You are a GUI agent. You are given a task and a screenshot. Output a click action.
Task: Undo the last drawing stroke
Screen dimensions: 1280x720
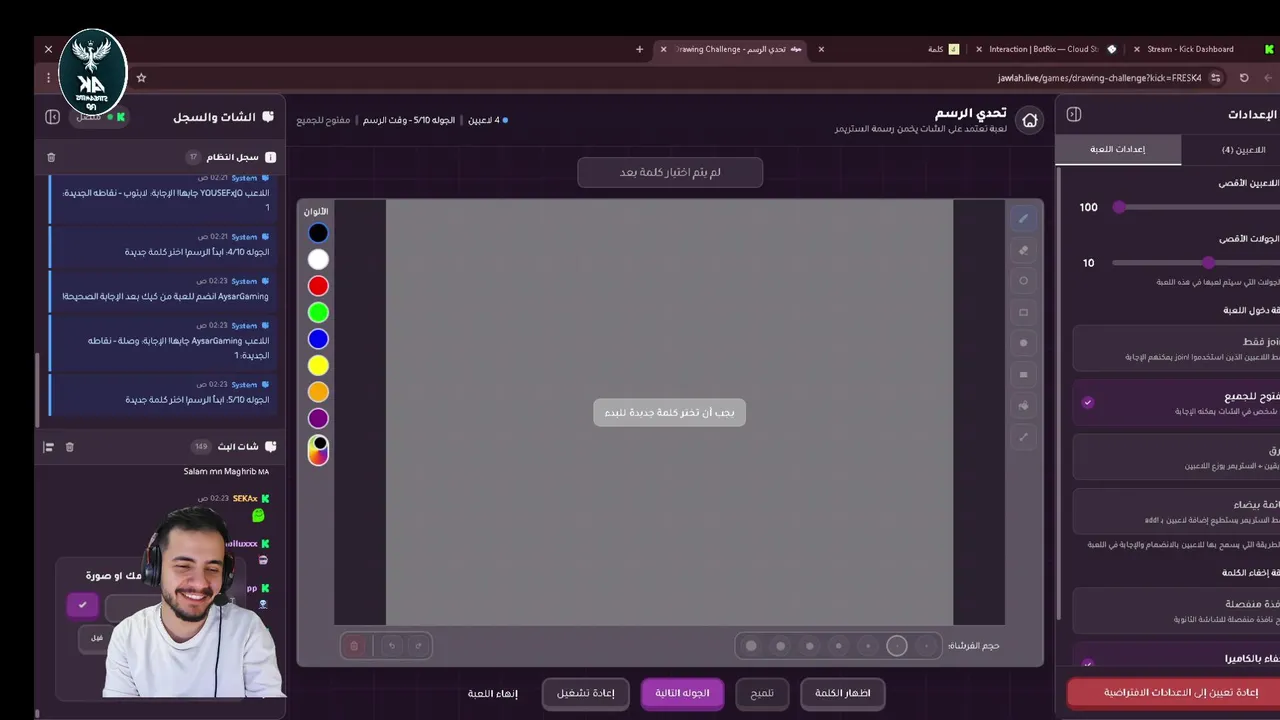[x=391, y=646]
